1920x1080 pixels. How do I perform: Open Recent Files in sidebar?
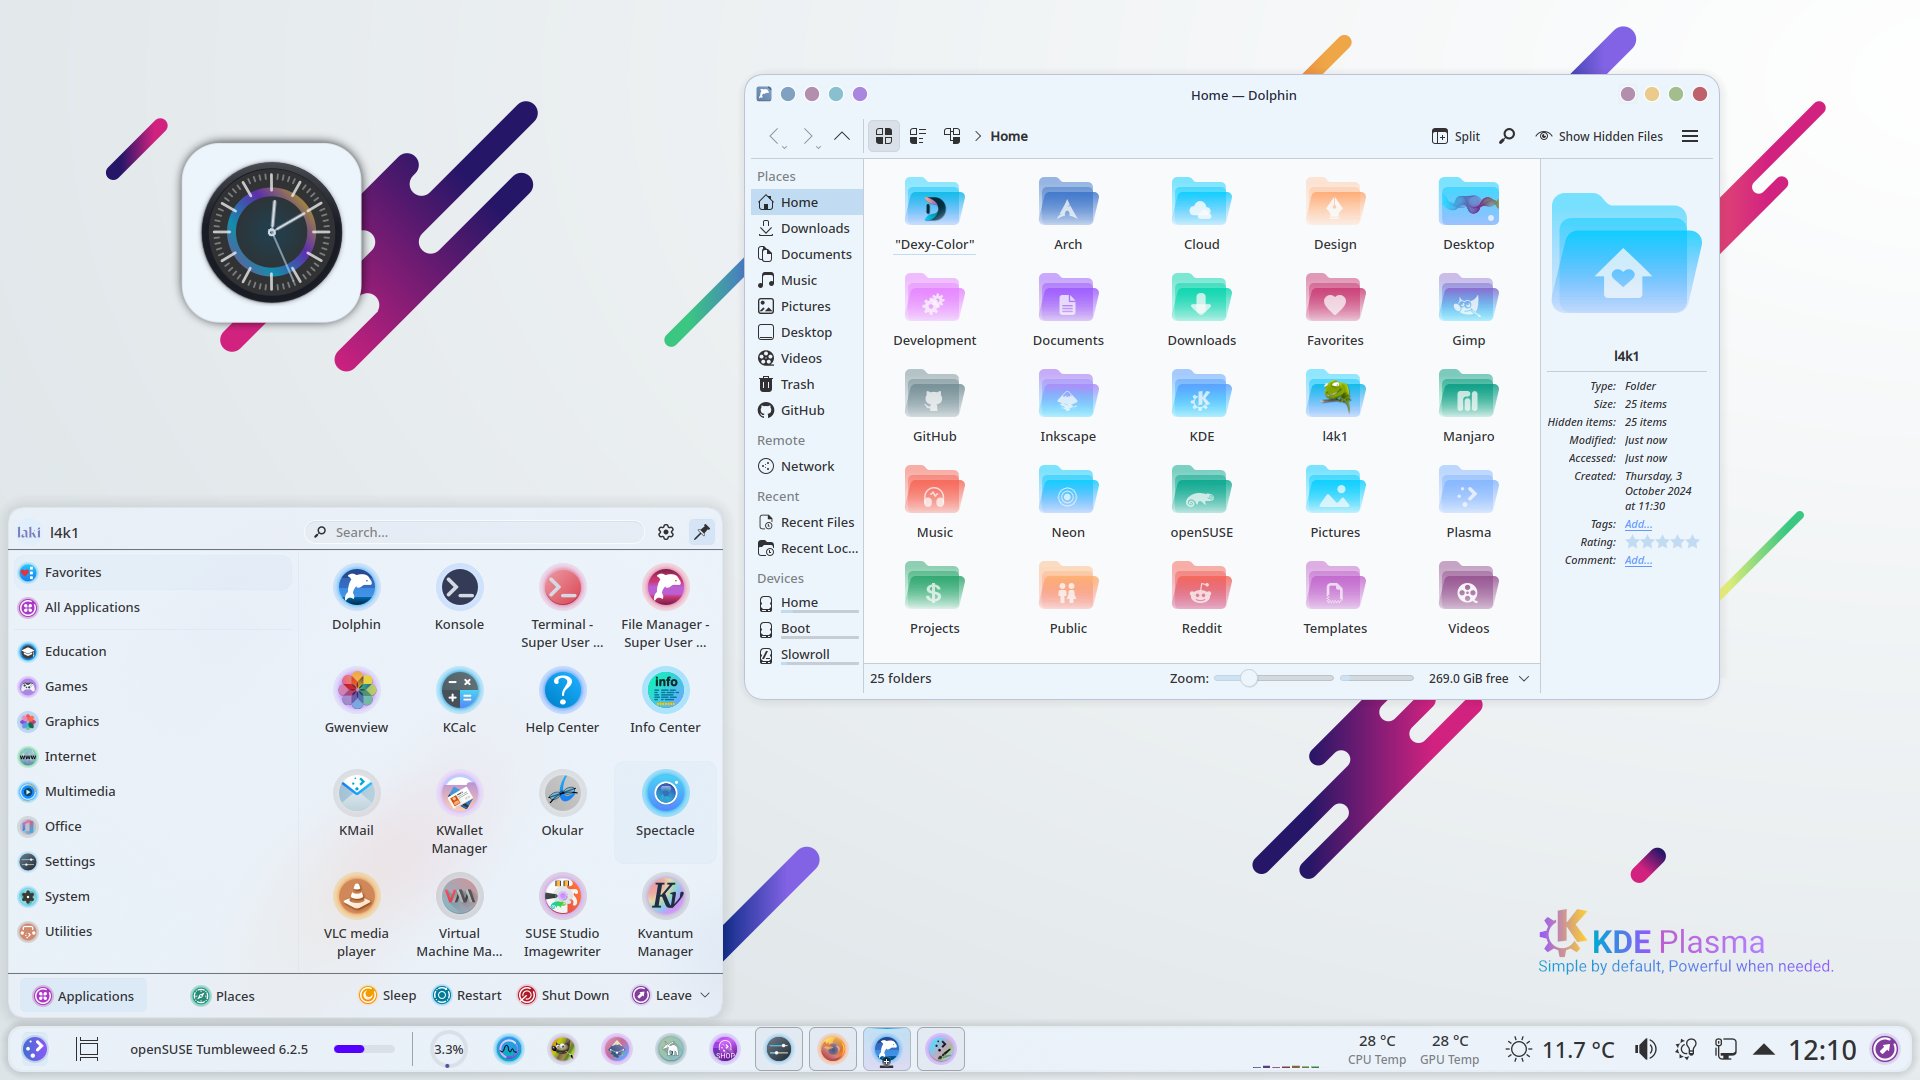coord(806,522)
